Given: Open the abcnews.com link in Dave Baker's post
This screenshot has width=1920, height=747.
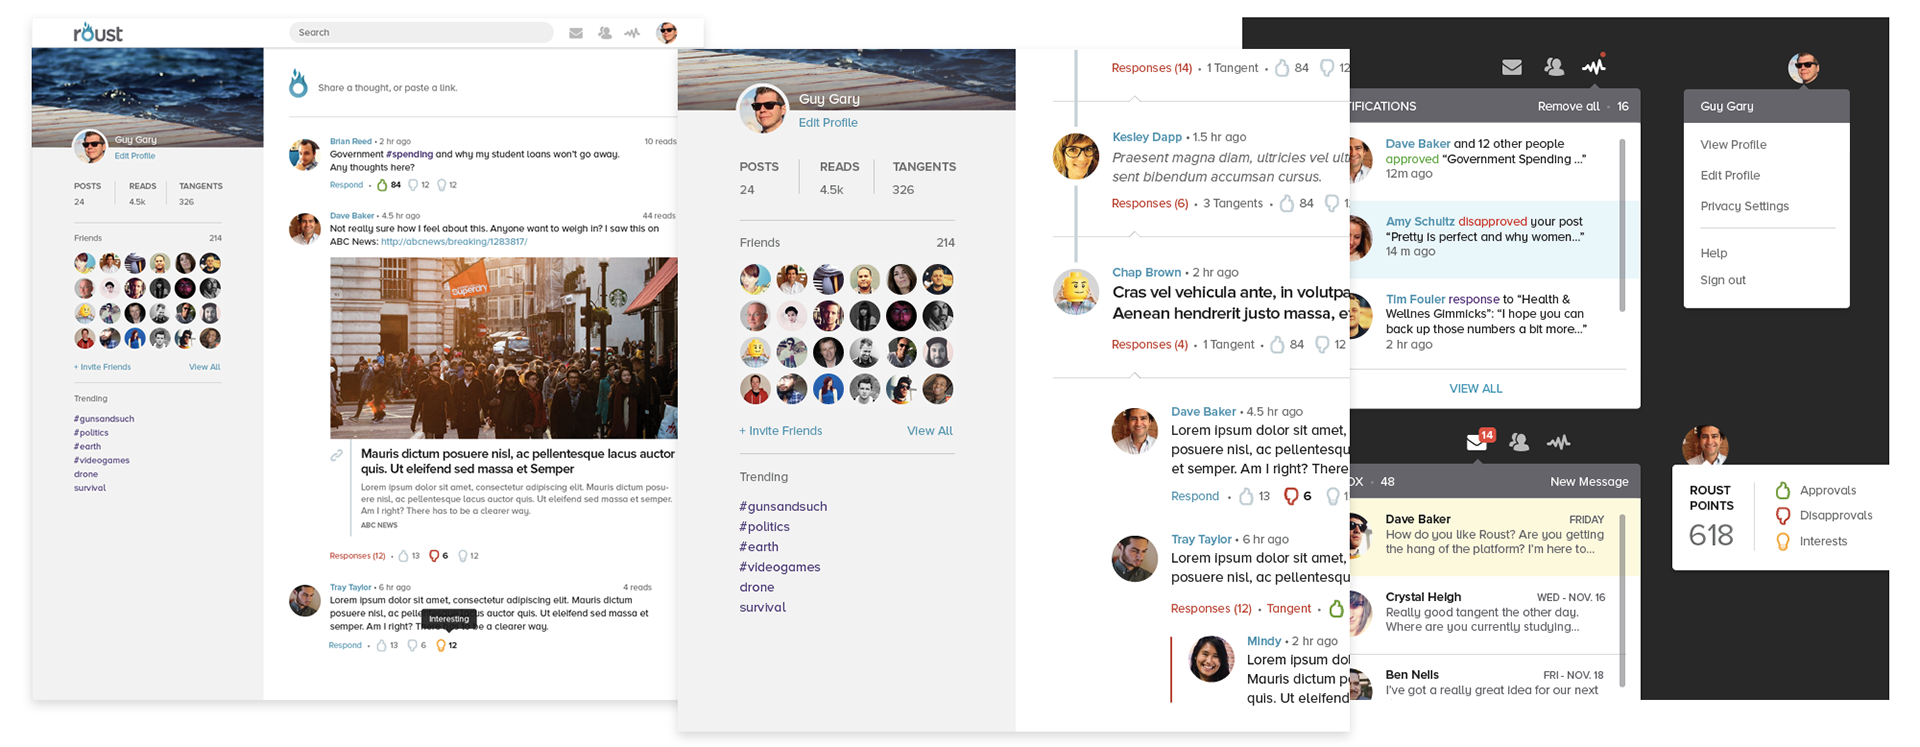Looking at the screenshot, I should 454,241.
